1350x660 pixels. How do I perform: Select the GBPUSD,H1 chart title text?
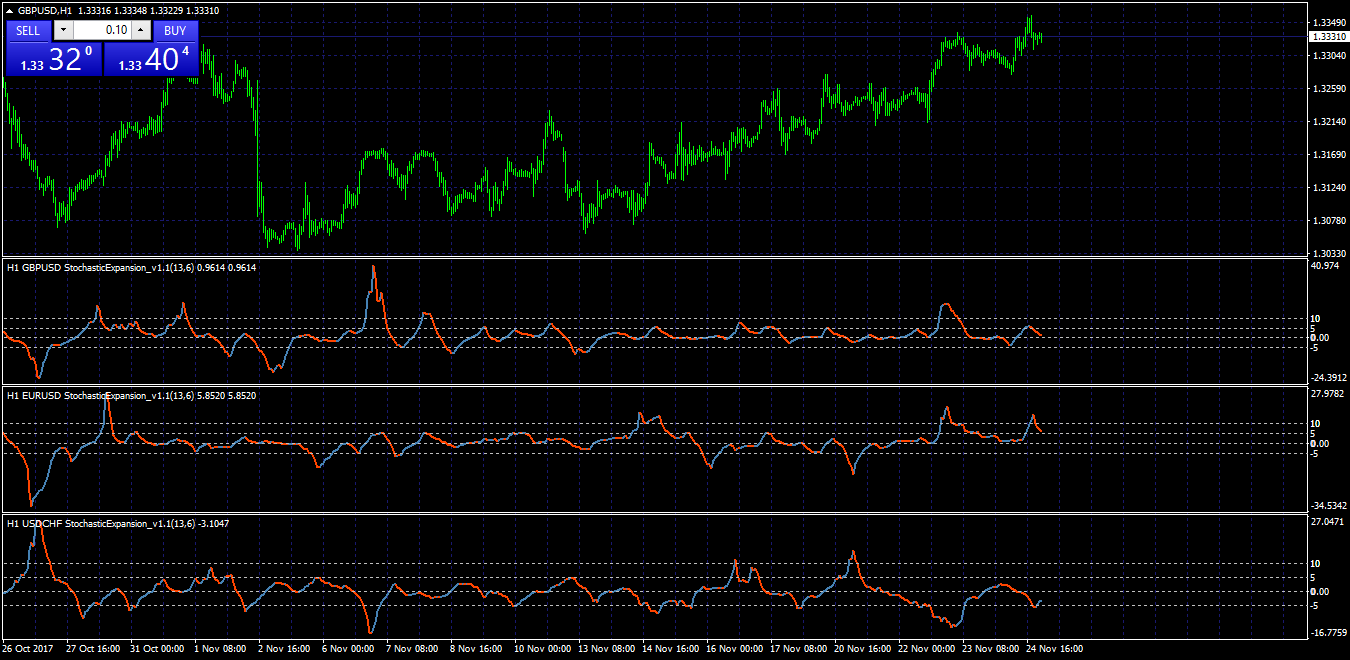click(43, 10)
